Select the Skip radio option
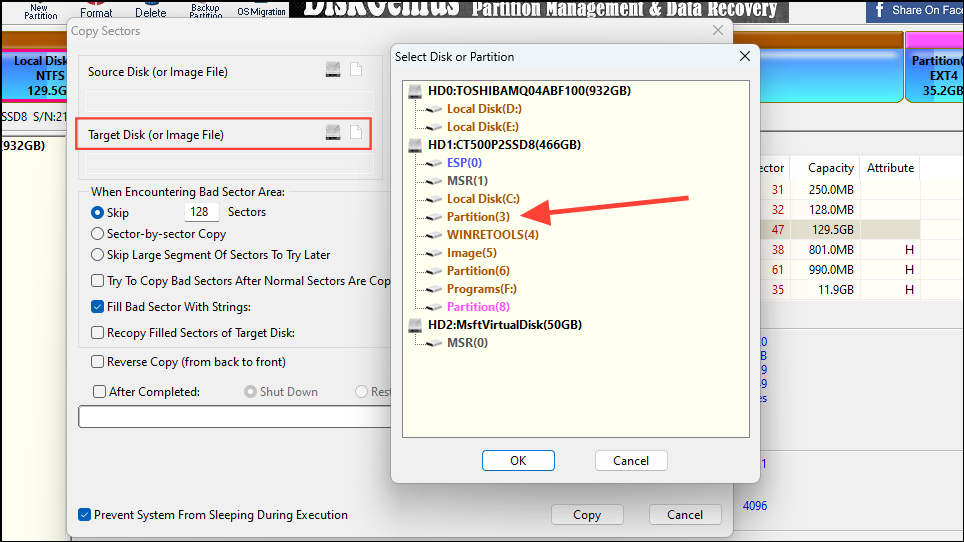 pos(97,213)
